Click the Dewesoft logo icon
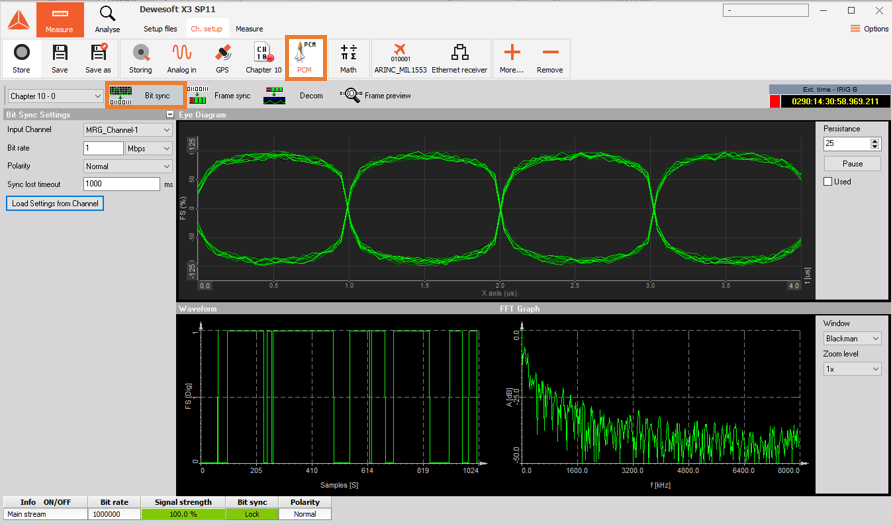Screen dimensions: 892x526 click(x=18, y=20)
